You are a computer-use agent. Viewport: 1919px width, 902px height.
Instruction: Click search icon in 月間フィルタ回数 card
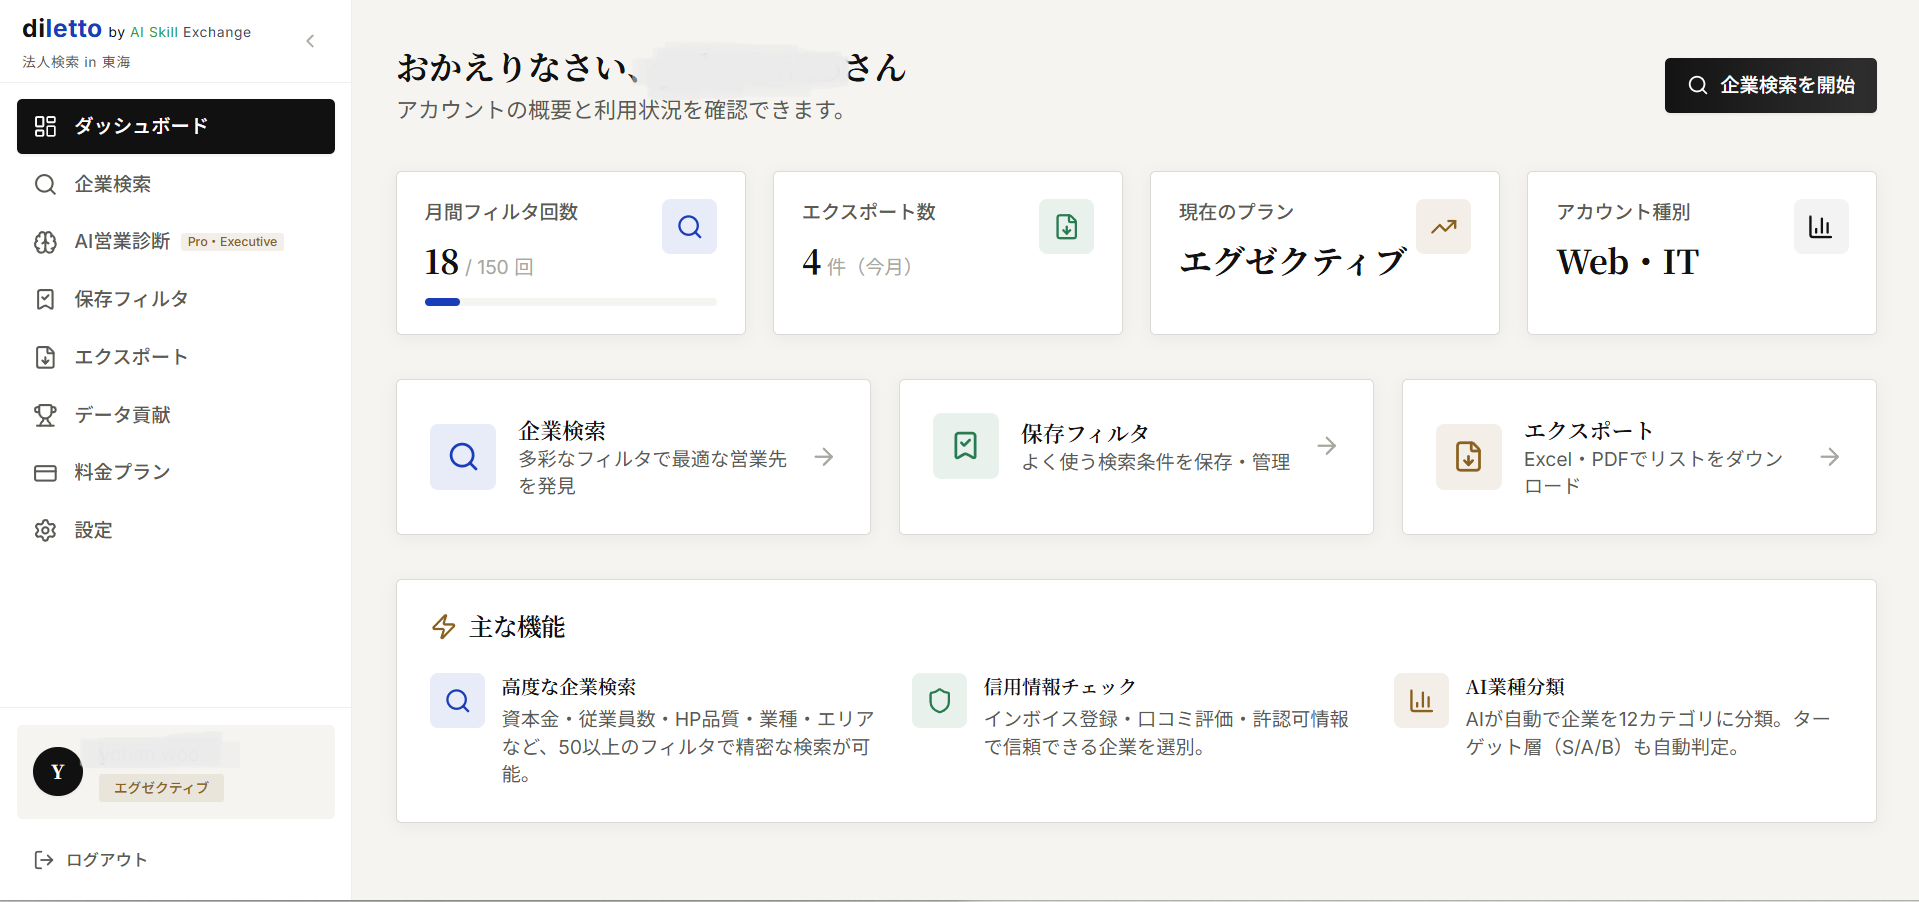tap(689, 227)
